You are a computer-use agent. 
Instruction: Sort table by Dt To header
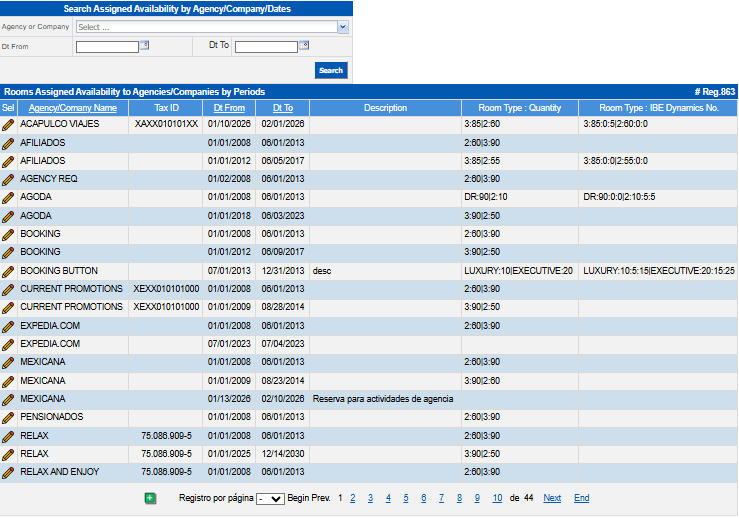[283, 108]
